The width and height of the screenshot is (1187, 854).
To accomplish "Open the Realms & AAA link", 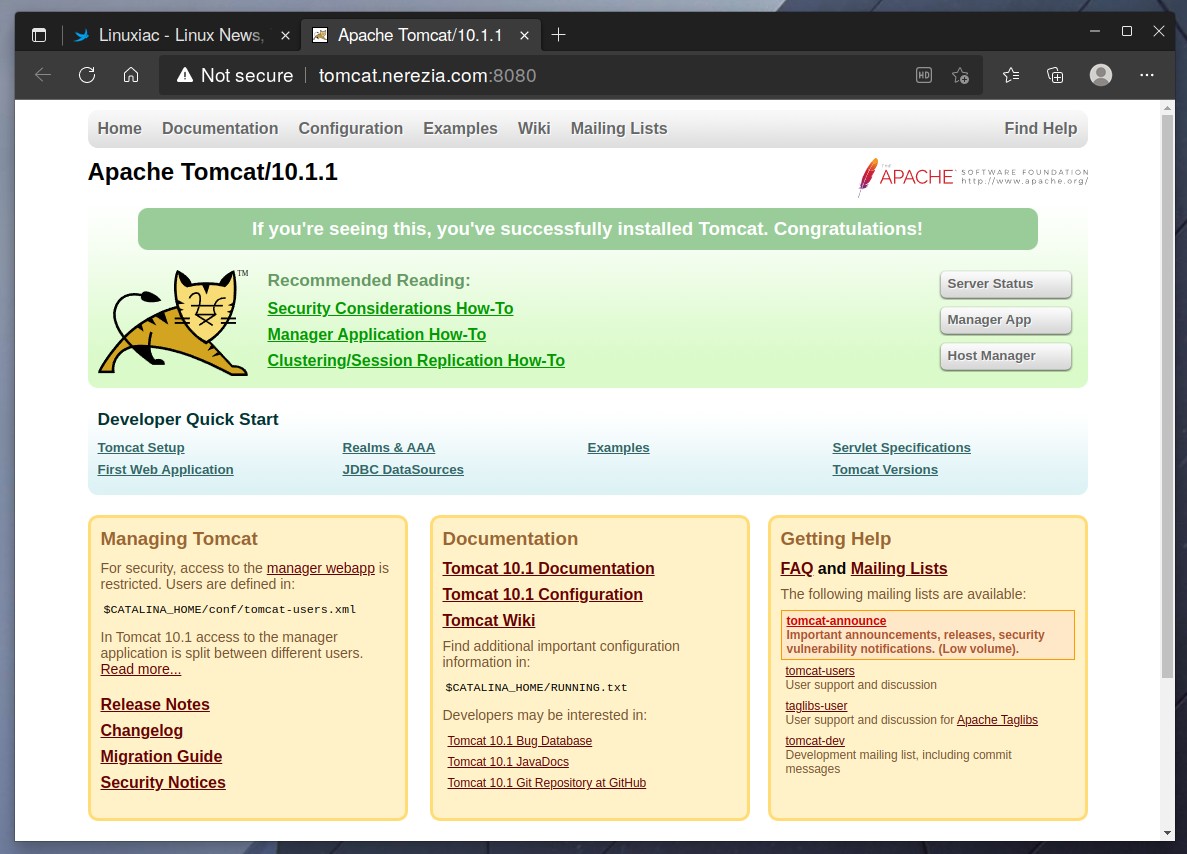I will (389, 447).
